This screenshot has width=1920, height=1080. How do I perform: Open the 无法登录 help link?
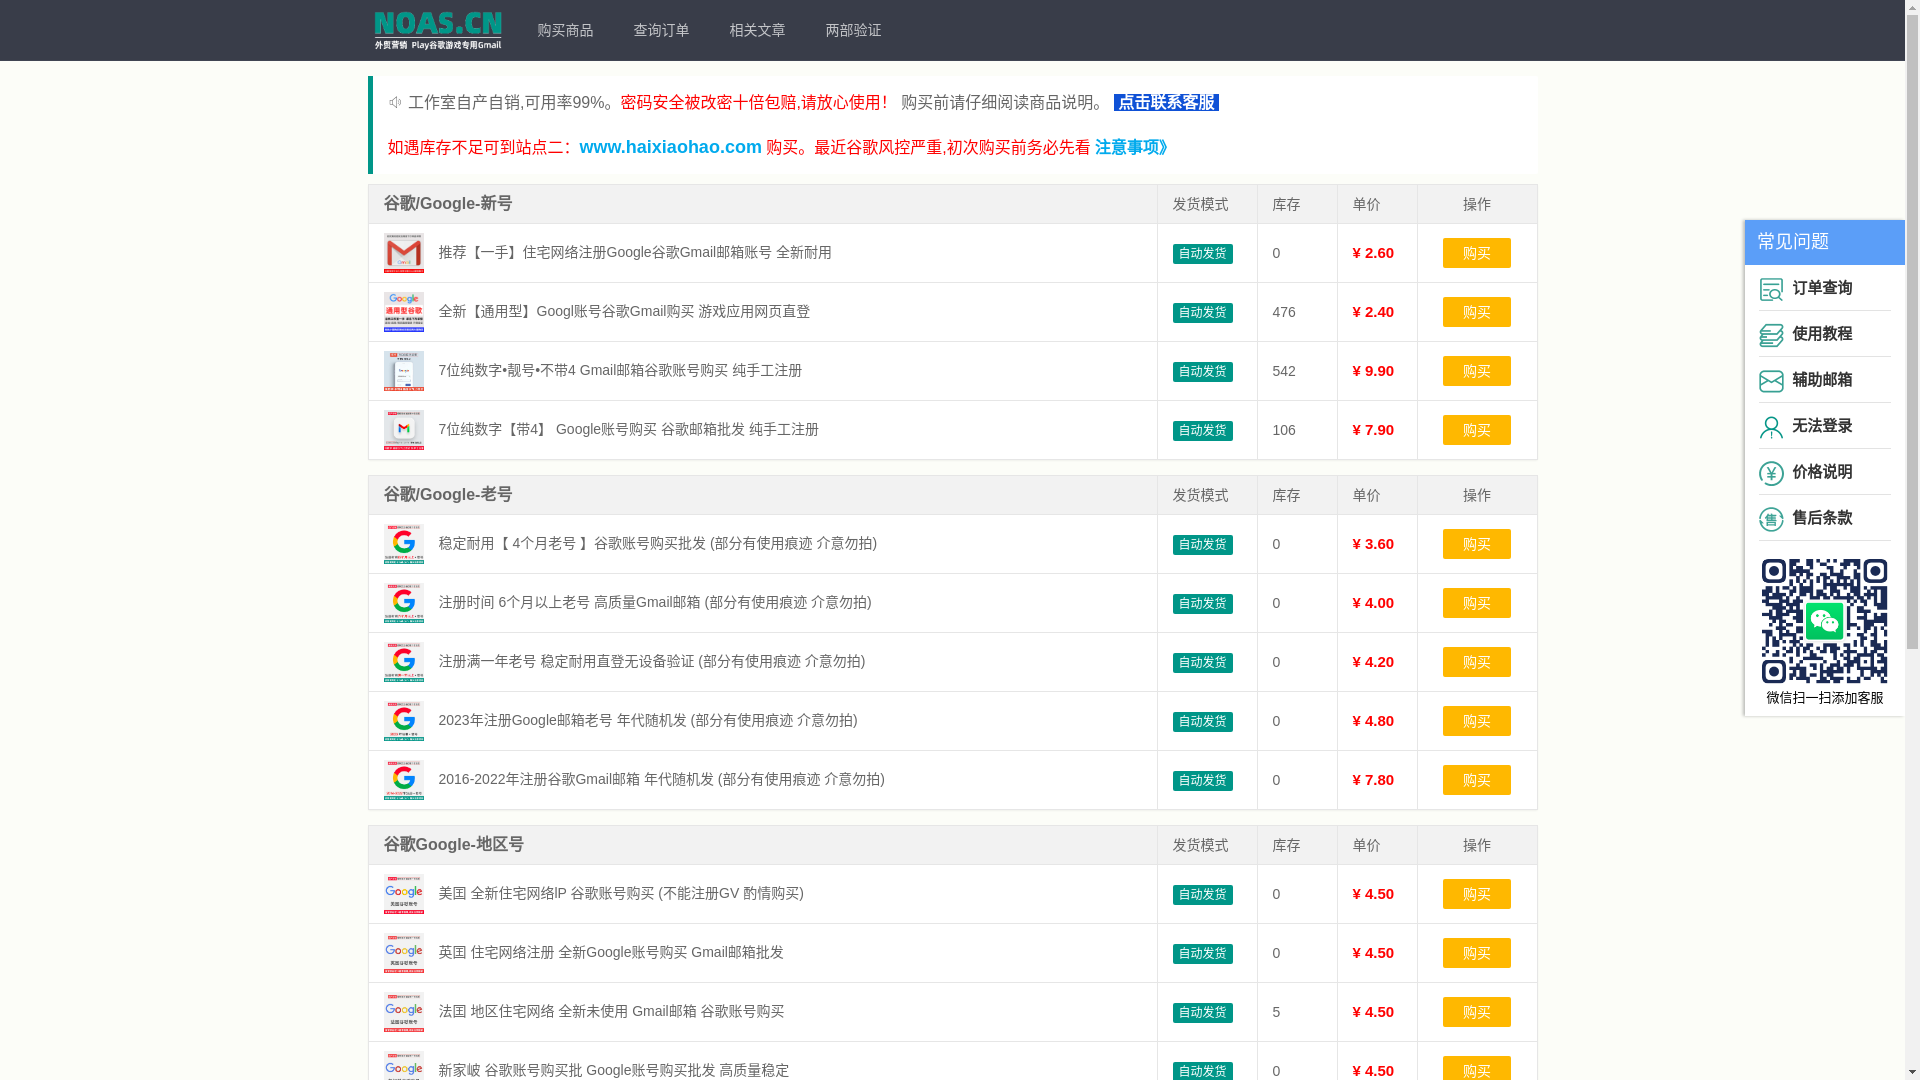point(1822,426)
